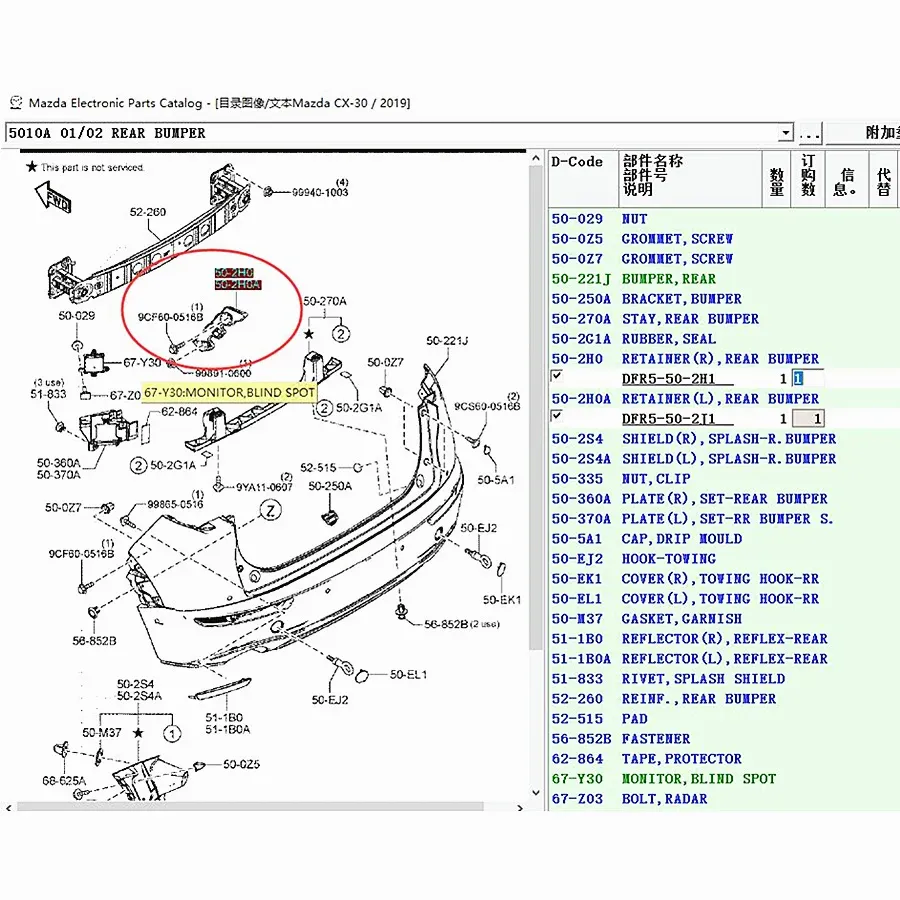Click the 51-1B0 reflector callout in the diagram
This screenshot has width=900, height=900.
tap(223, 717)
